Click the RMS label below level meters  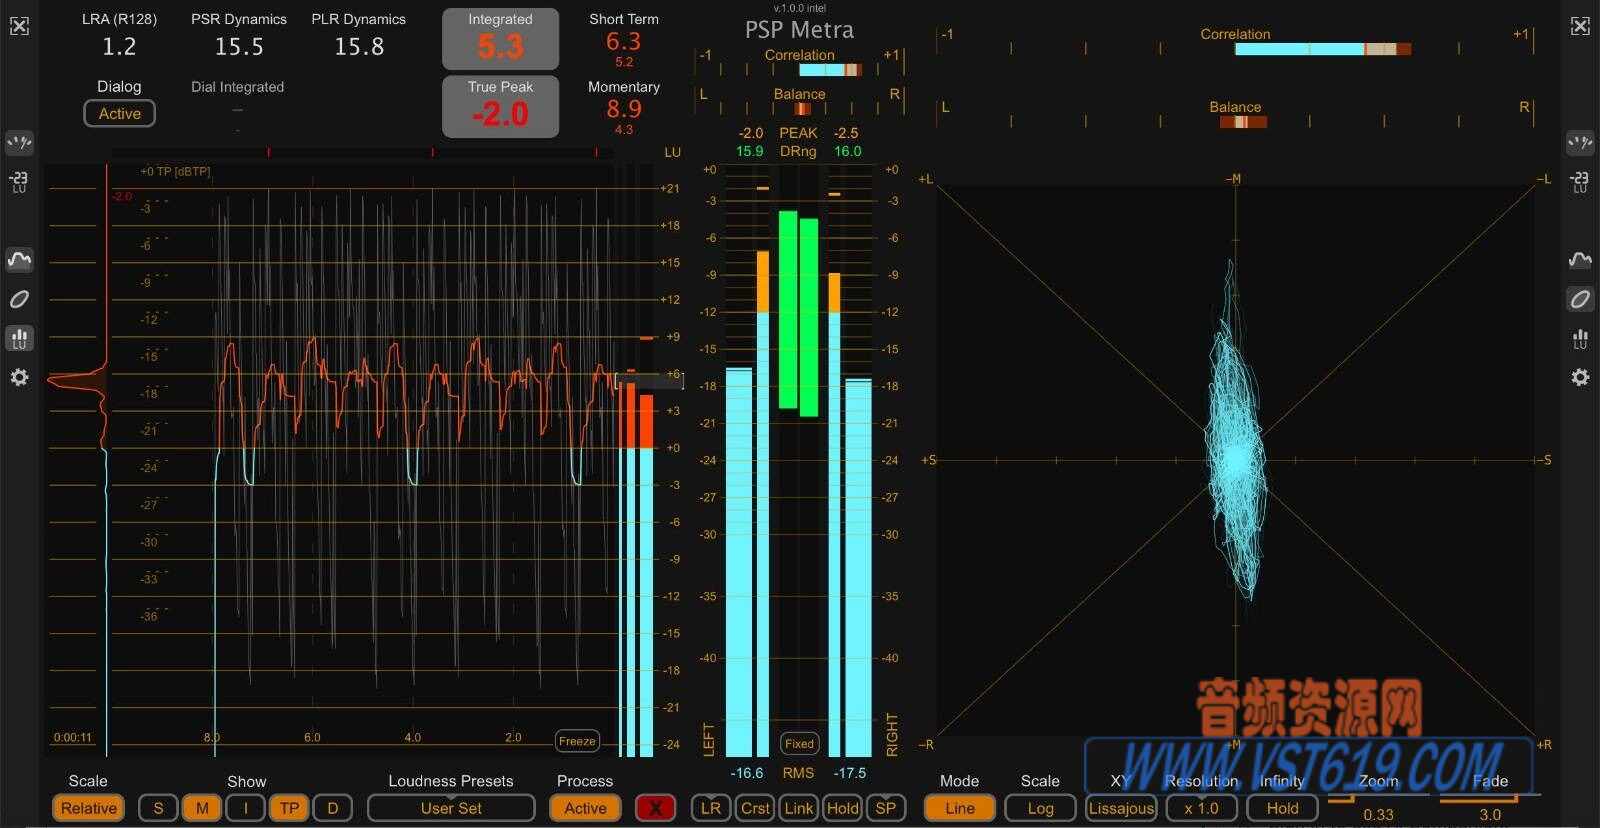tap(798, 773)
